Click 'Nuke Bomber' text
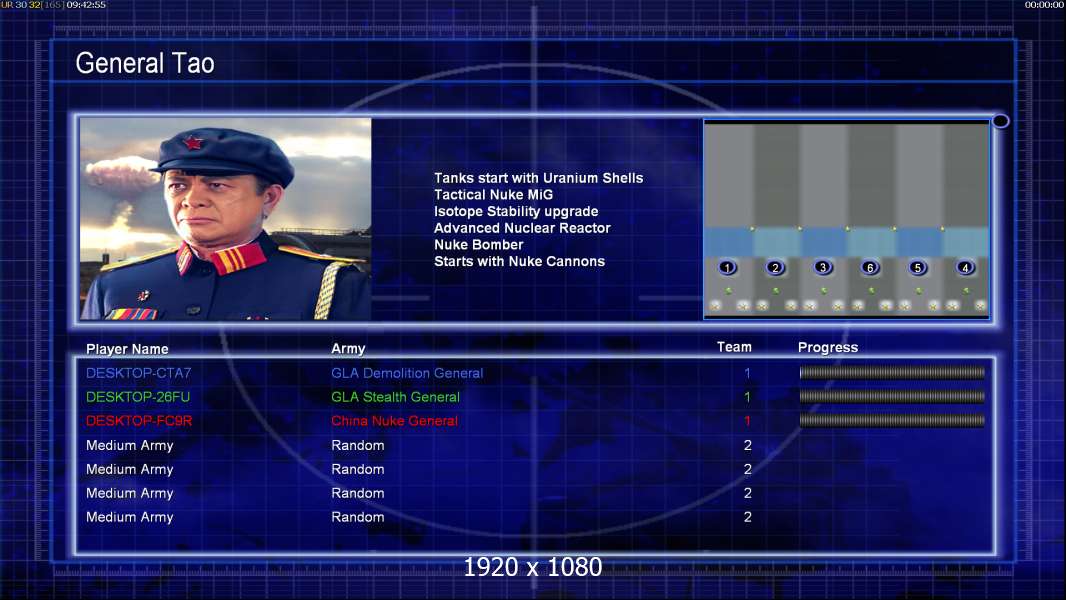 coord(479,245)
